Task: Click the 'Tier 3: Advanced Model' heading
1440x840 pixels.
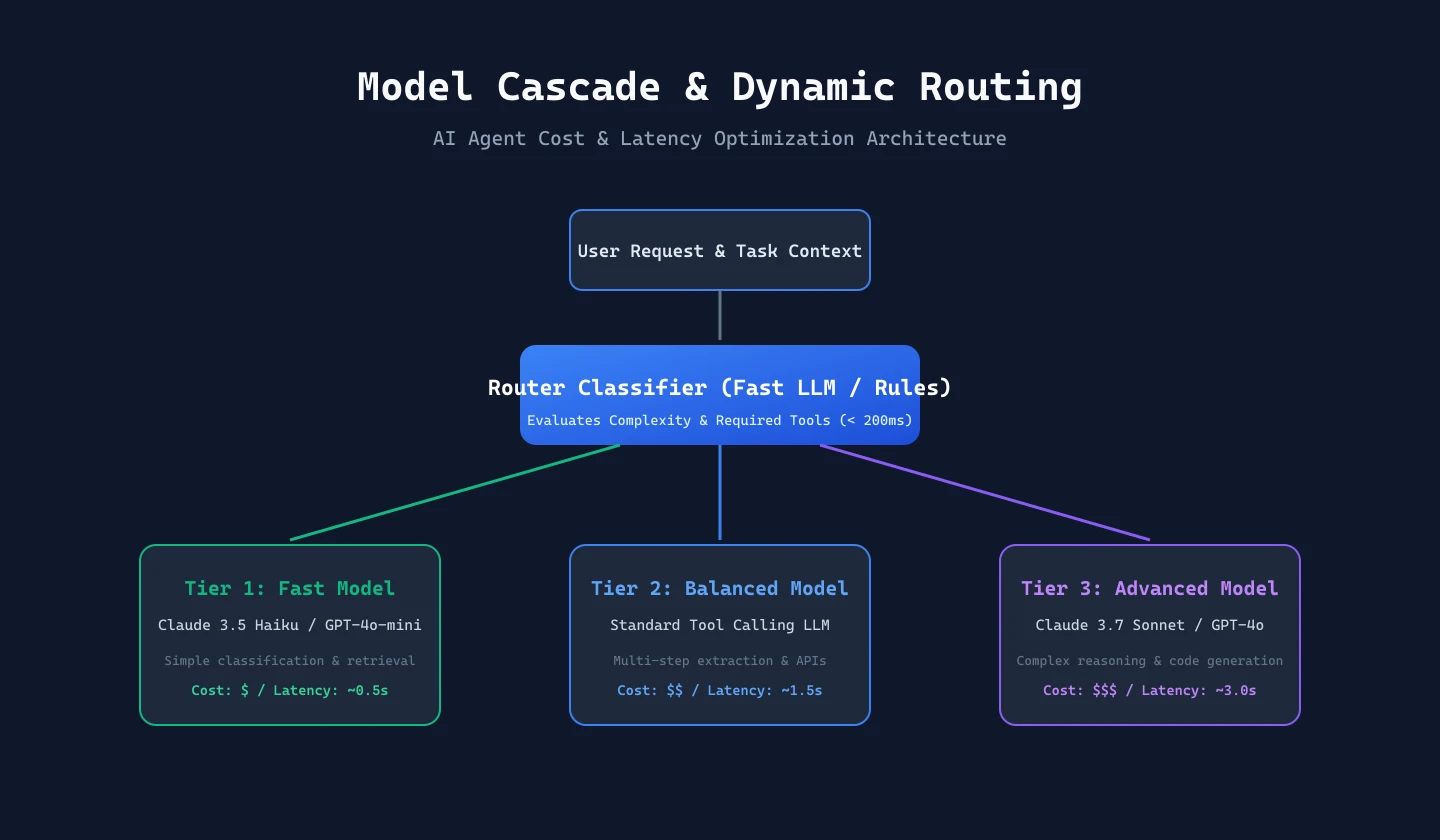Action: point(1150,588)
